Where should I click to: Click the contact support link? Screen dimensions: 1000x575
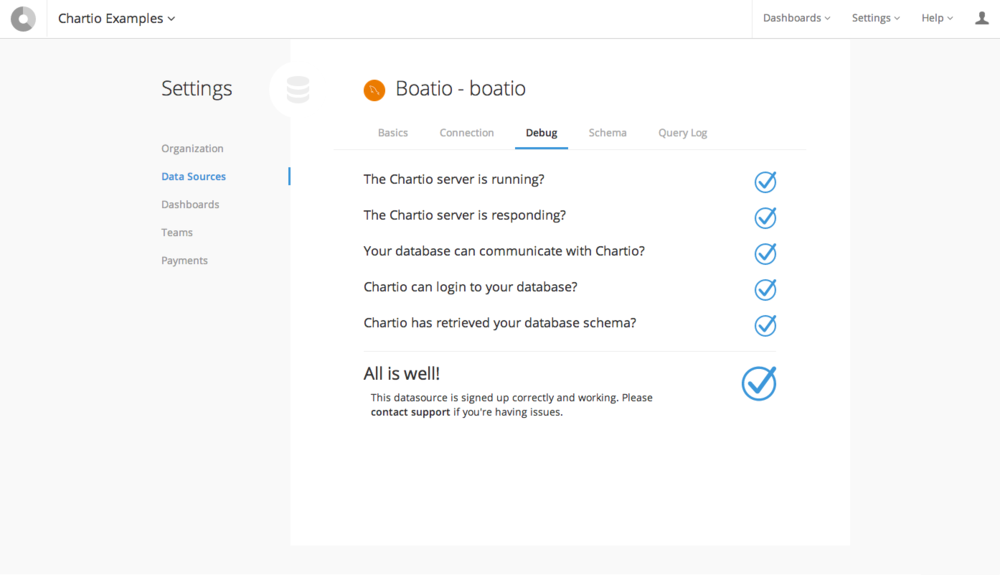410,412
